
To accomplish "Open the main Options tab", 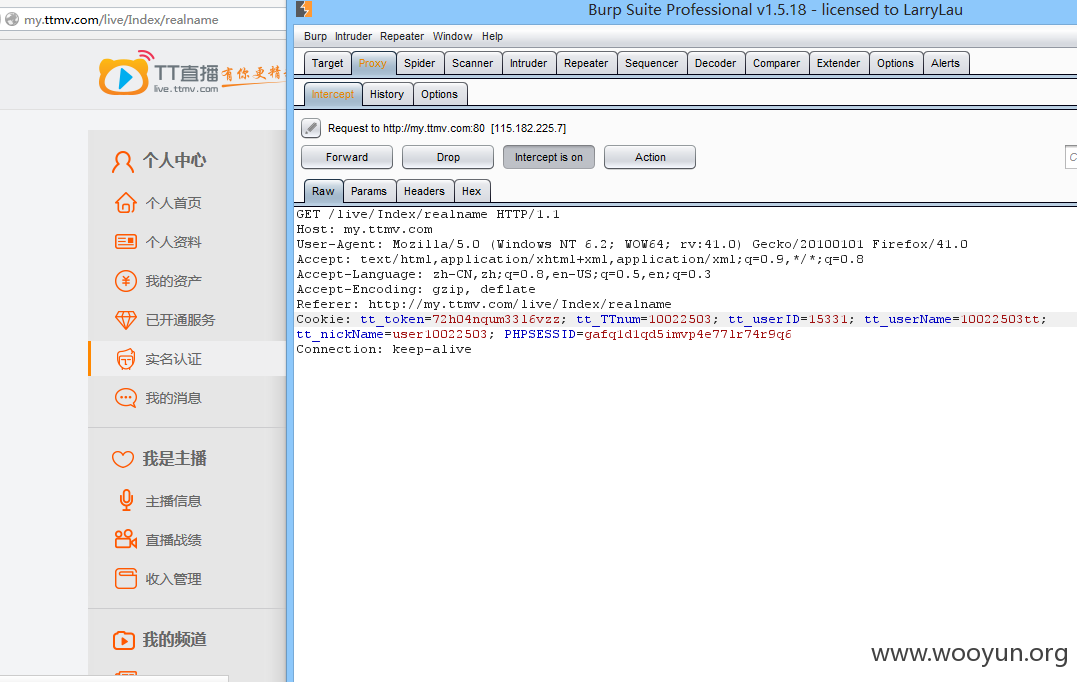I will [895, 63].
